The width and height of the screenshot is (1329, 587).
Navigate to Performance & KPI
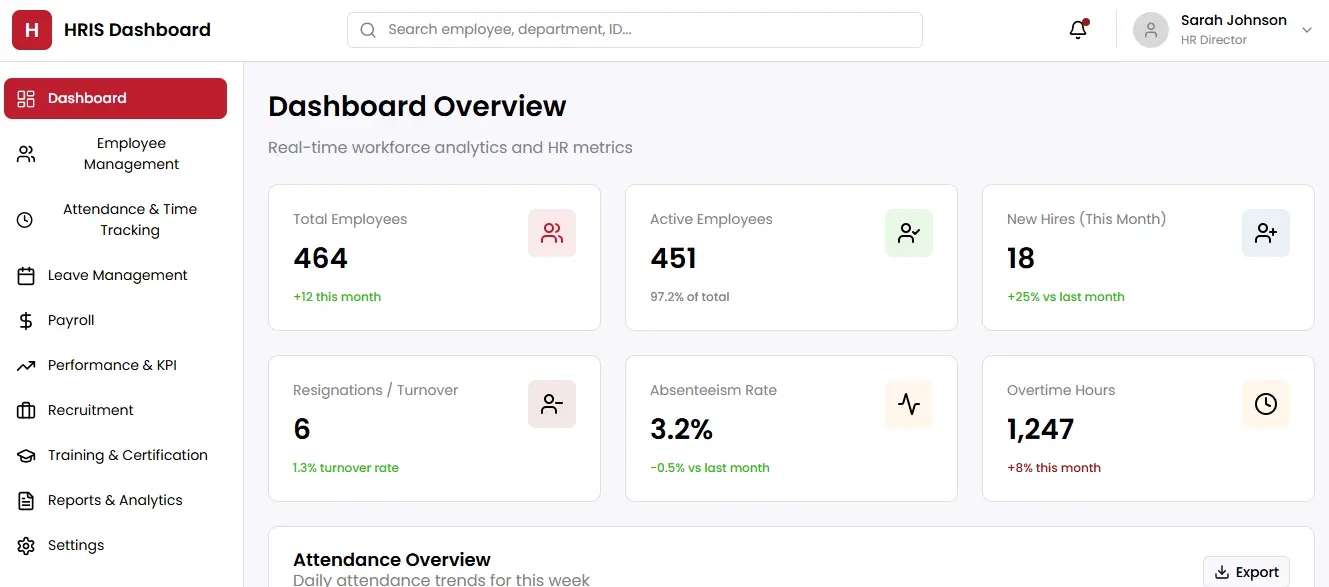[112, 365]
